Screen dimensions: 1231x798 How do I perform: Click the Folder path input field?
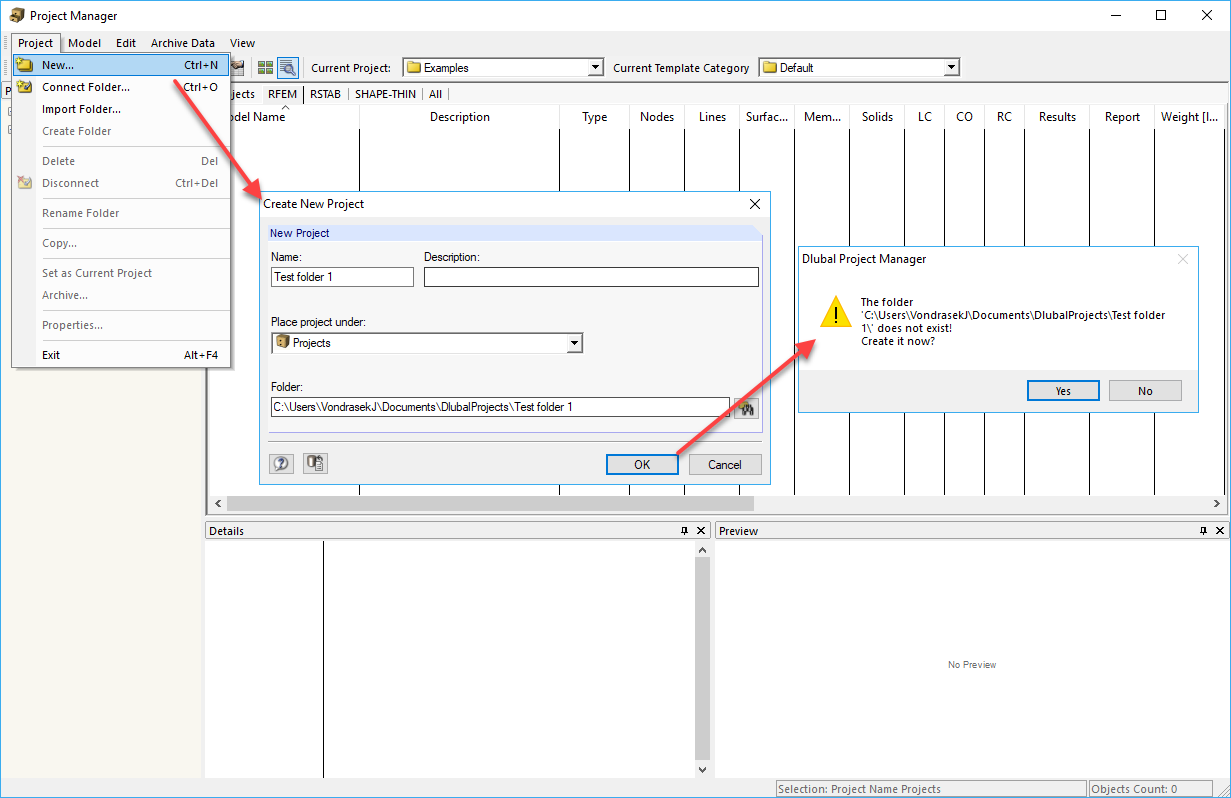[x=501, y=407]
